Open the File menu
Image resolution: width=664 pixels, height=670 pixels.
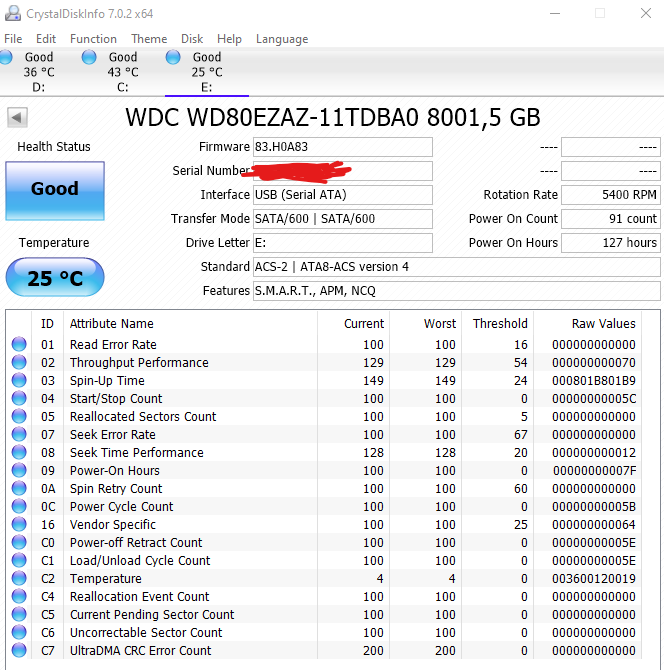pyautogui.click(x=13, y=39)
